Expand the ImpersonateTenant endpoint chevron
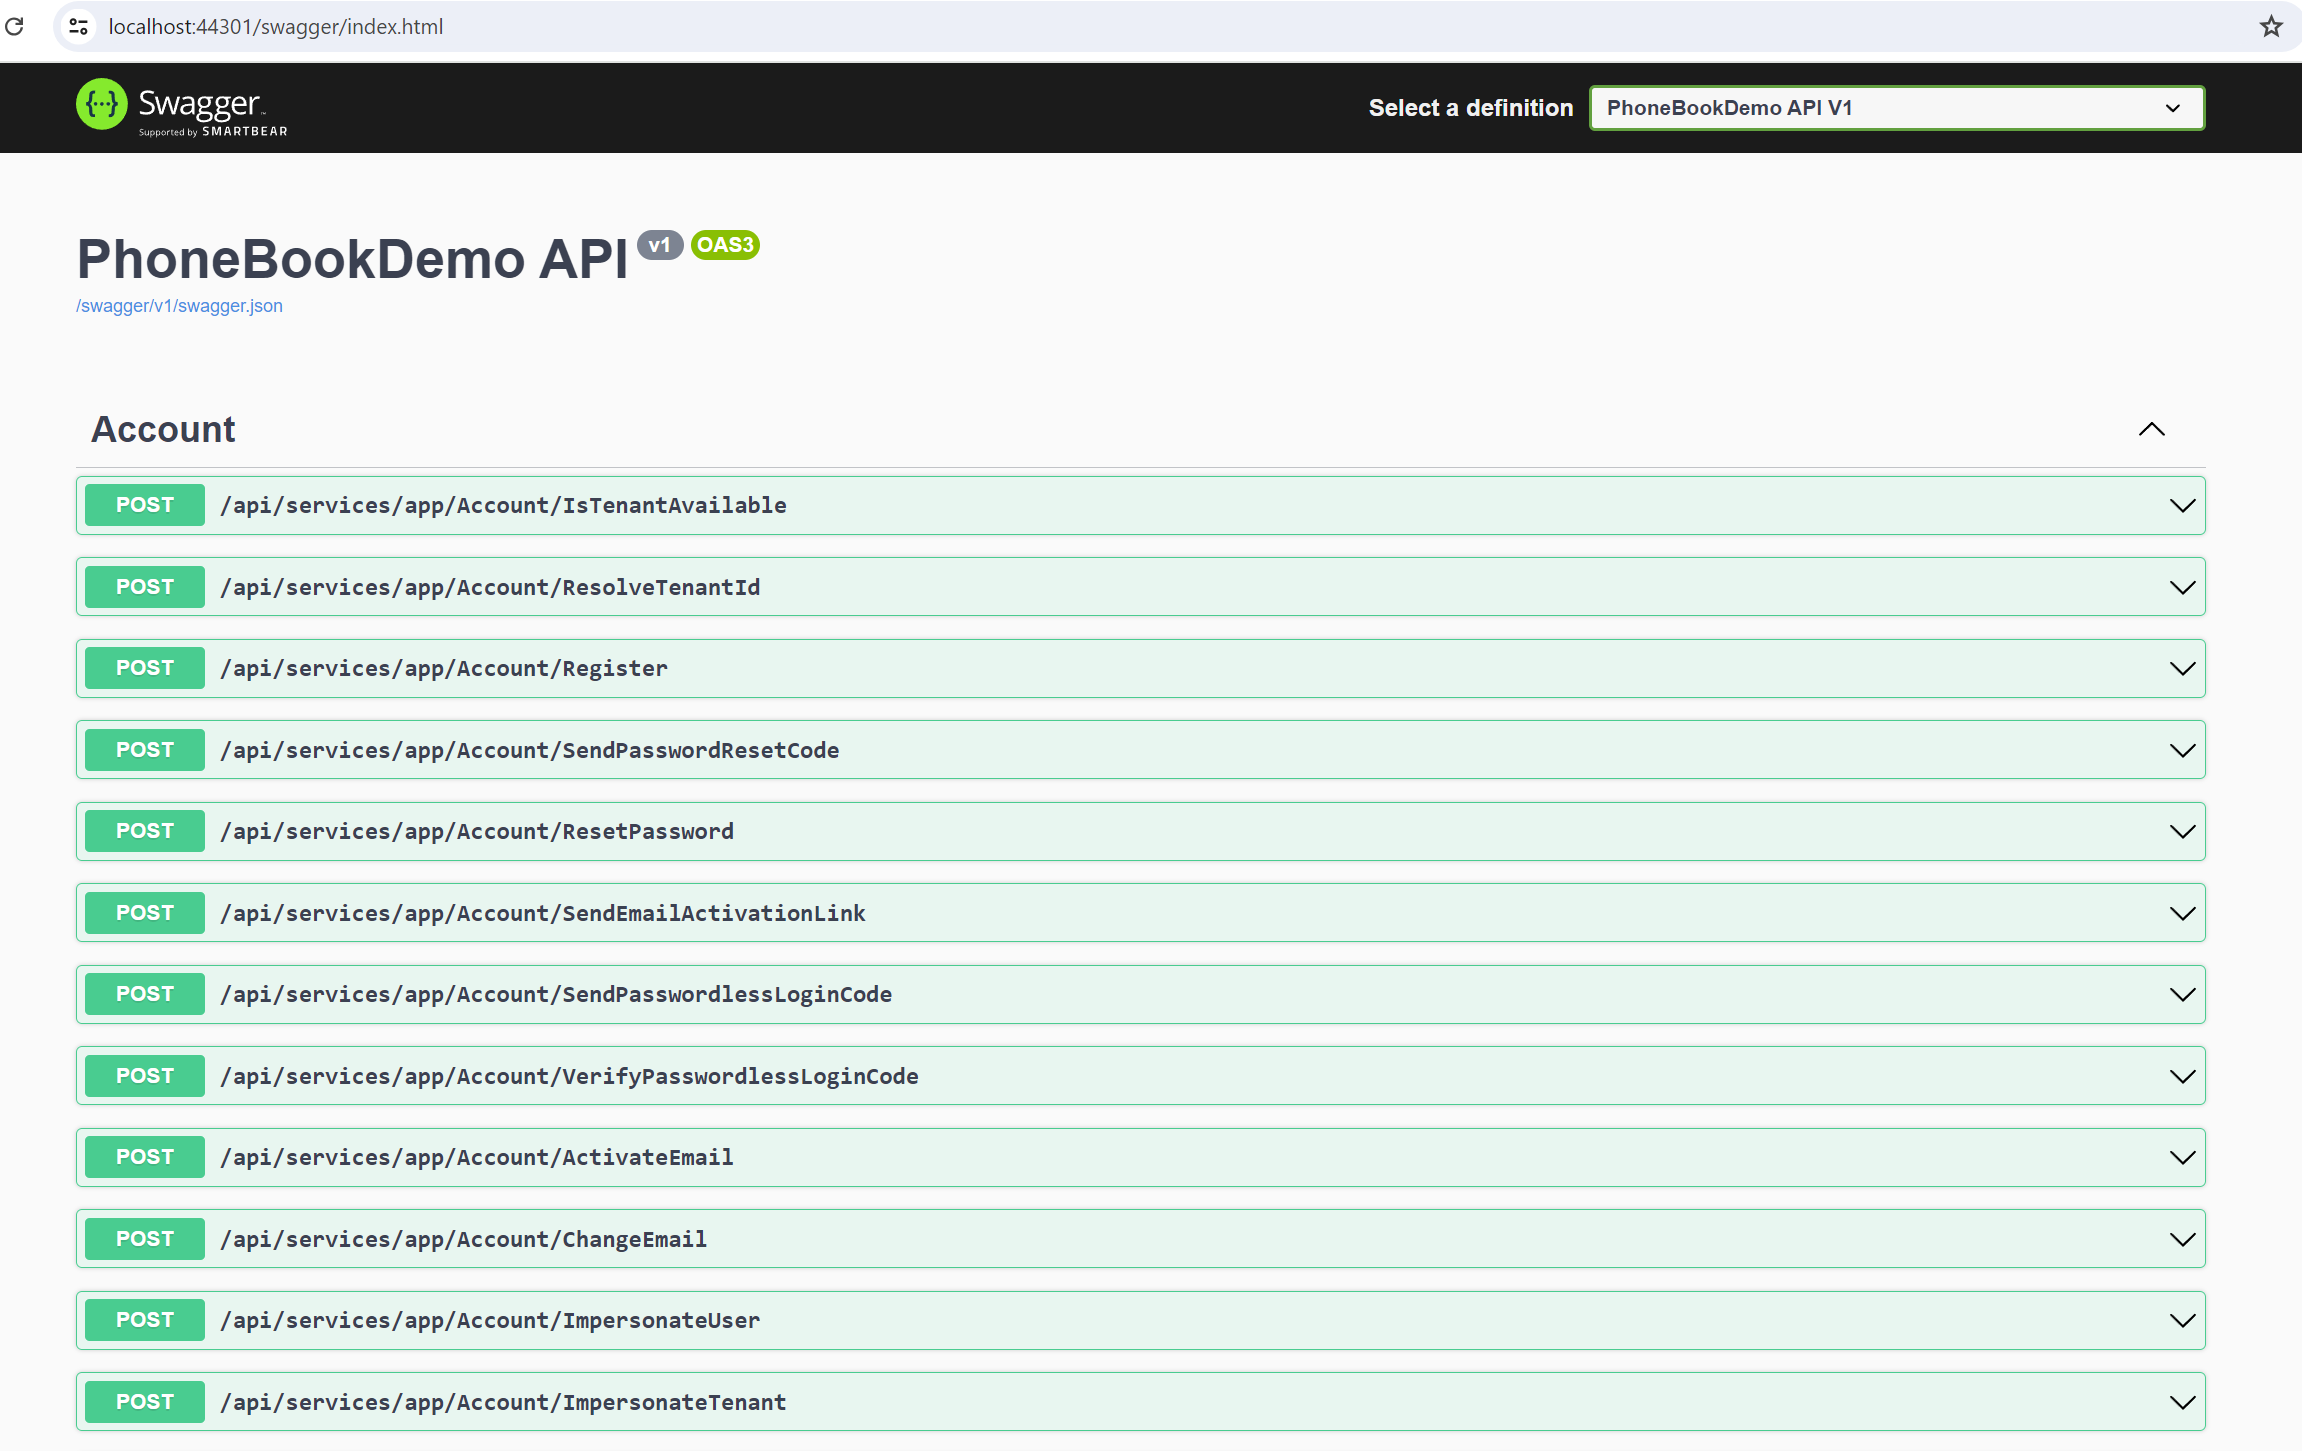The height and width of the screenshot is (1451, 2302). pyautogui.click(x=2182, y=1402)
